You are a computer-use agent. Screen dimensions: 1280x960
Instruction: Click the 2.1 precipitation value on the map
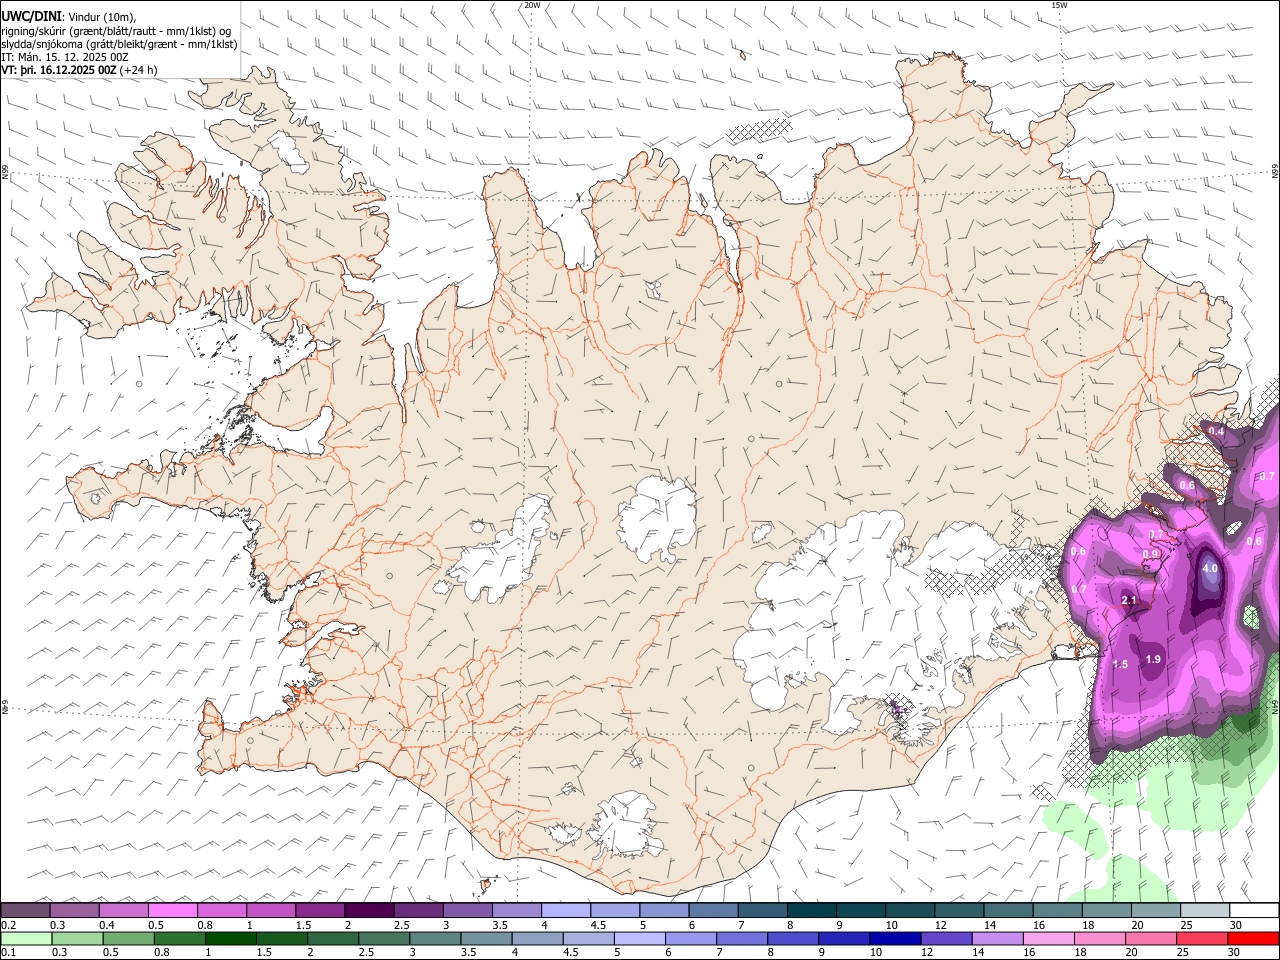[1129, 601]
